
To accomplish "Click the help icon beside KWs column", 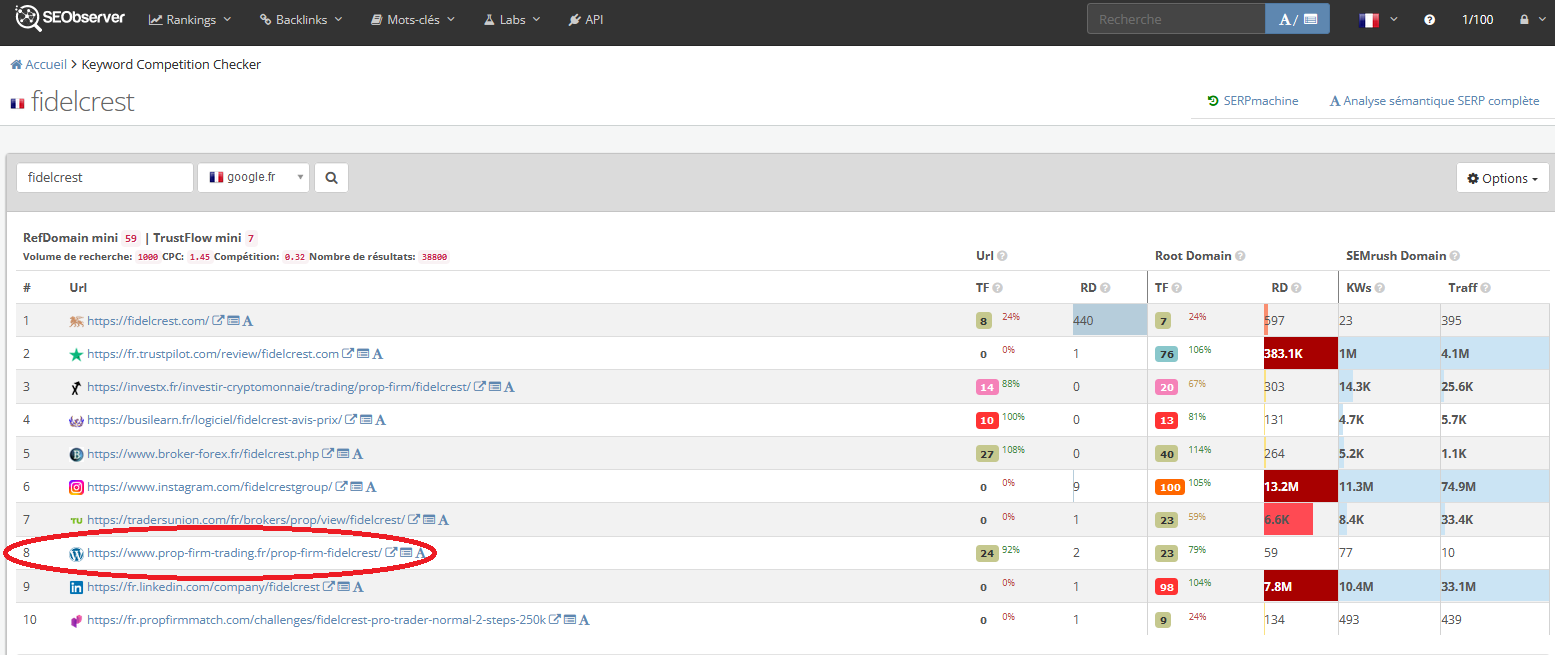I will 1380,288.
